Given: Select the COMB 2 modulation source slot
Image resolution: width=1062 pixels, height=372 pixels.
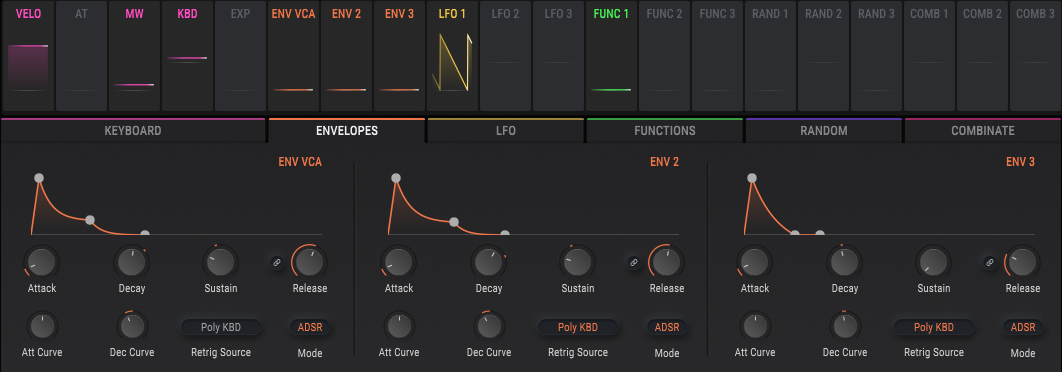Looking at the screenshot, I should click(982, 56).
